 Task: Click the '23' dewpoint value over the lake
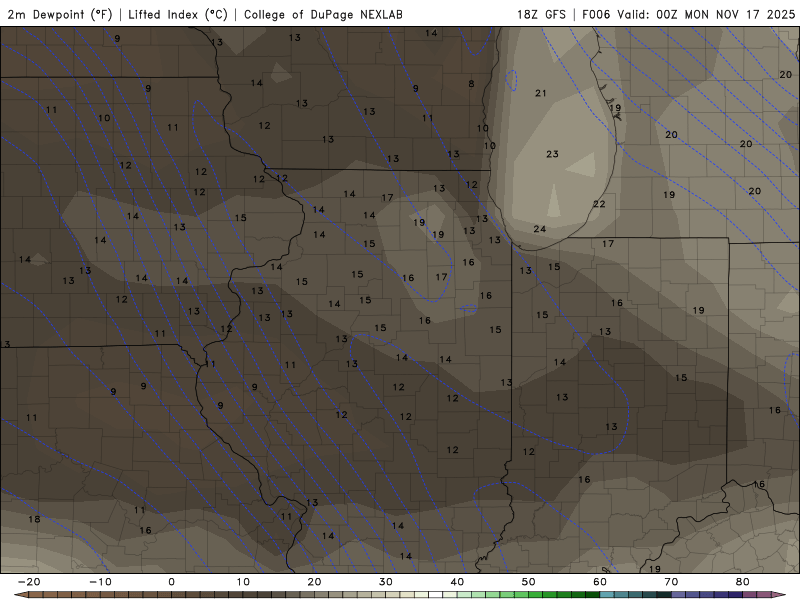point(553,154)
